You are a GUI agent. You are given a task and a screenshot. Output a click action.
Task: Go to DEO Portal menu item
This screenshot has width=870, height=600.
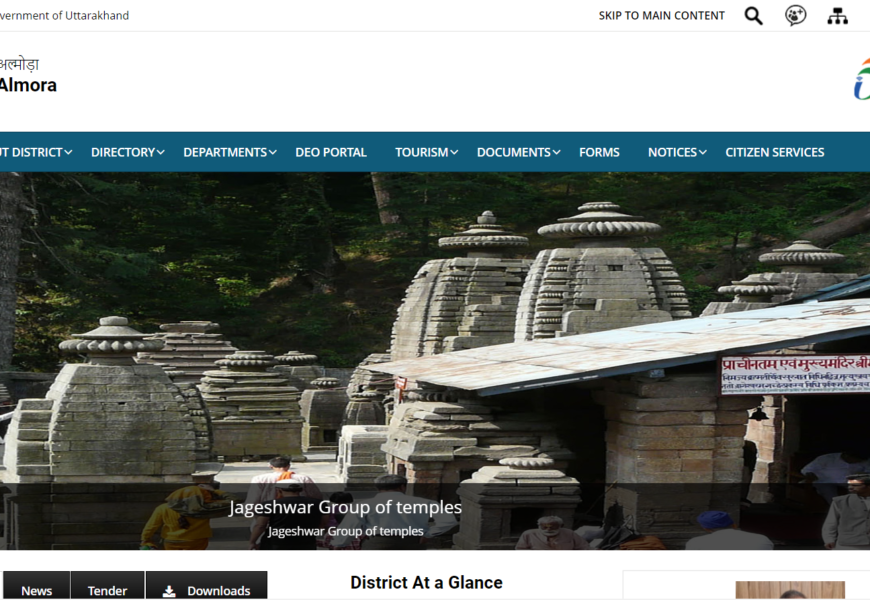[331, 152]
